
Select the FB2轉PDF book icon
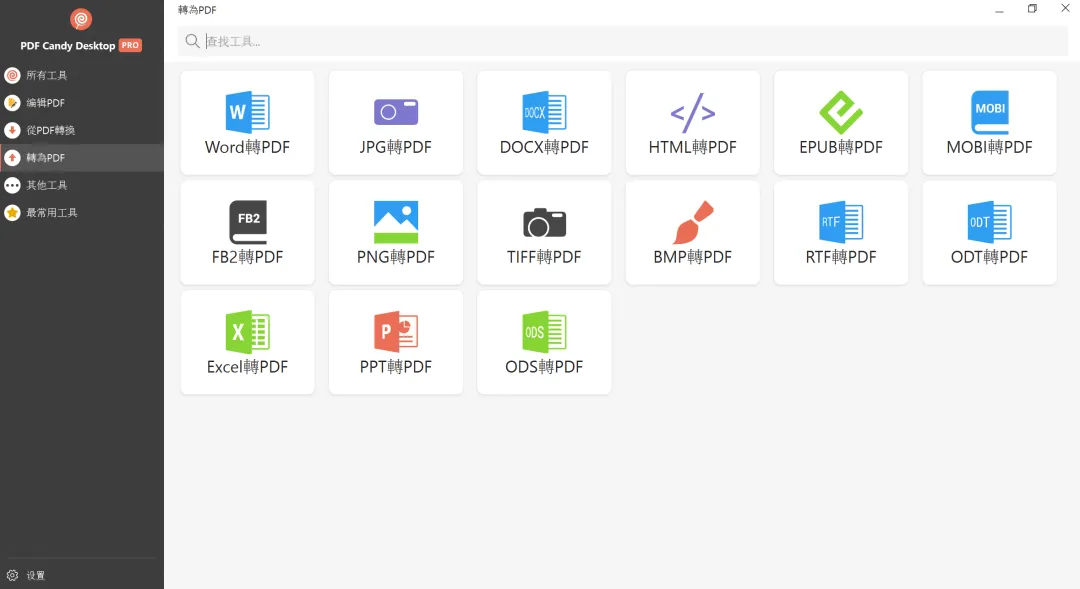pos(248,222)
